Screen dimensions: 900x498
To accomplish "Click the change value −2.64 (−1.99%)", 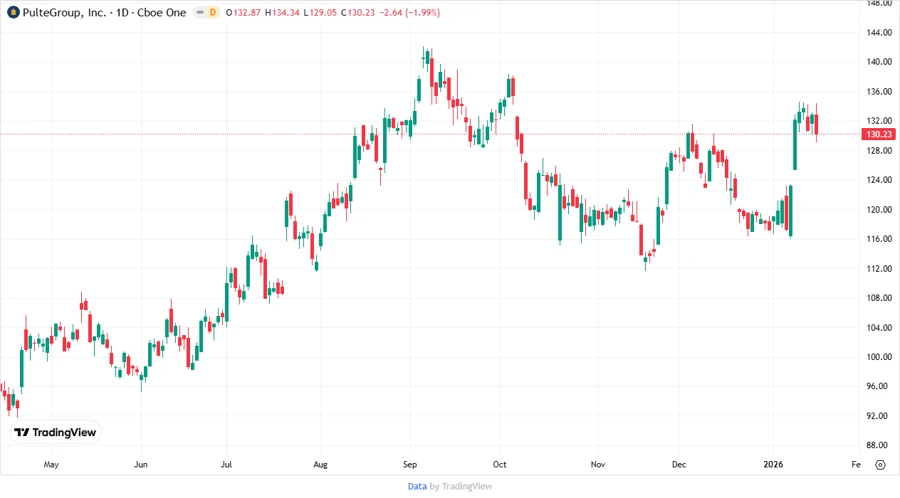I will (410, 13).
